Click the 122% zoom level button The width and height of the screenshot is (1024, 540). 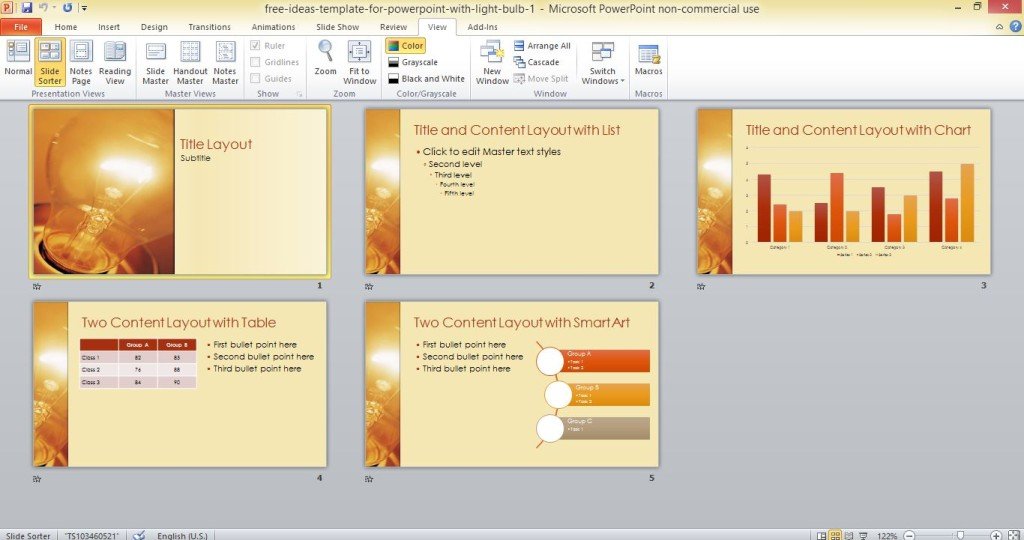click(x=886, y=535)
